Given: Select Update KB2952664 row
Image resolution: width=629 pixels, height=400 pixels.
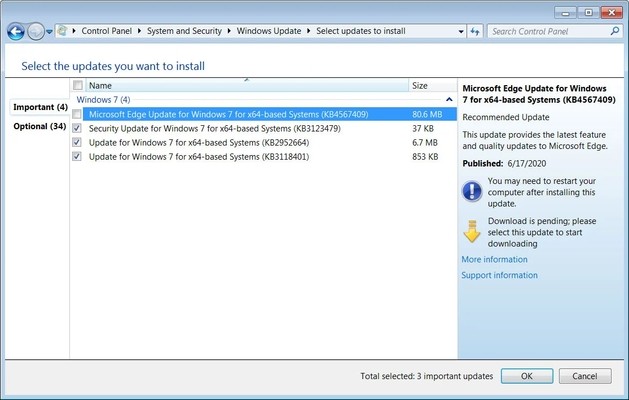Looking at the screenshot, I should [270, 142].
